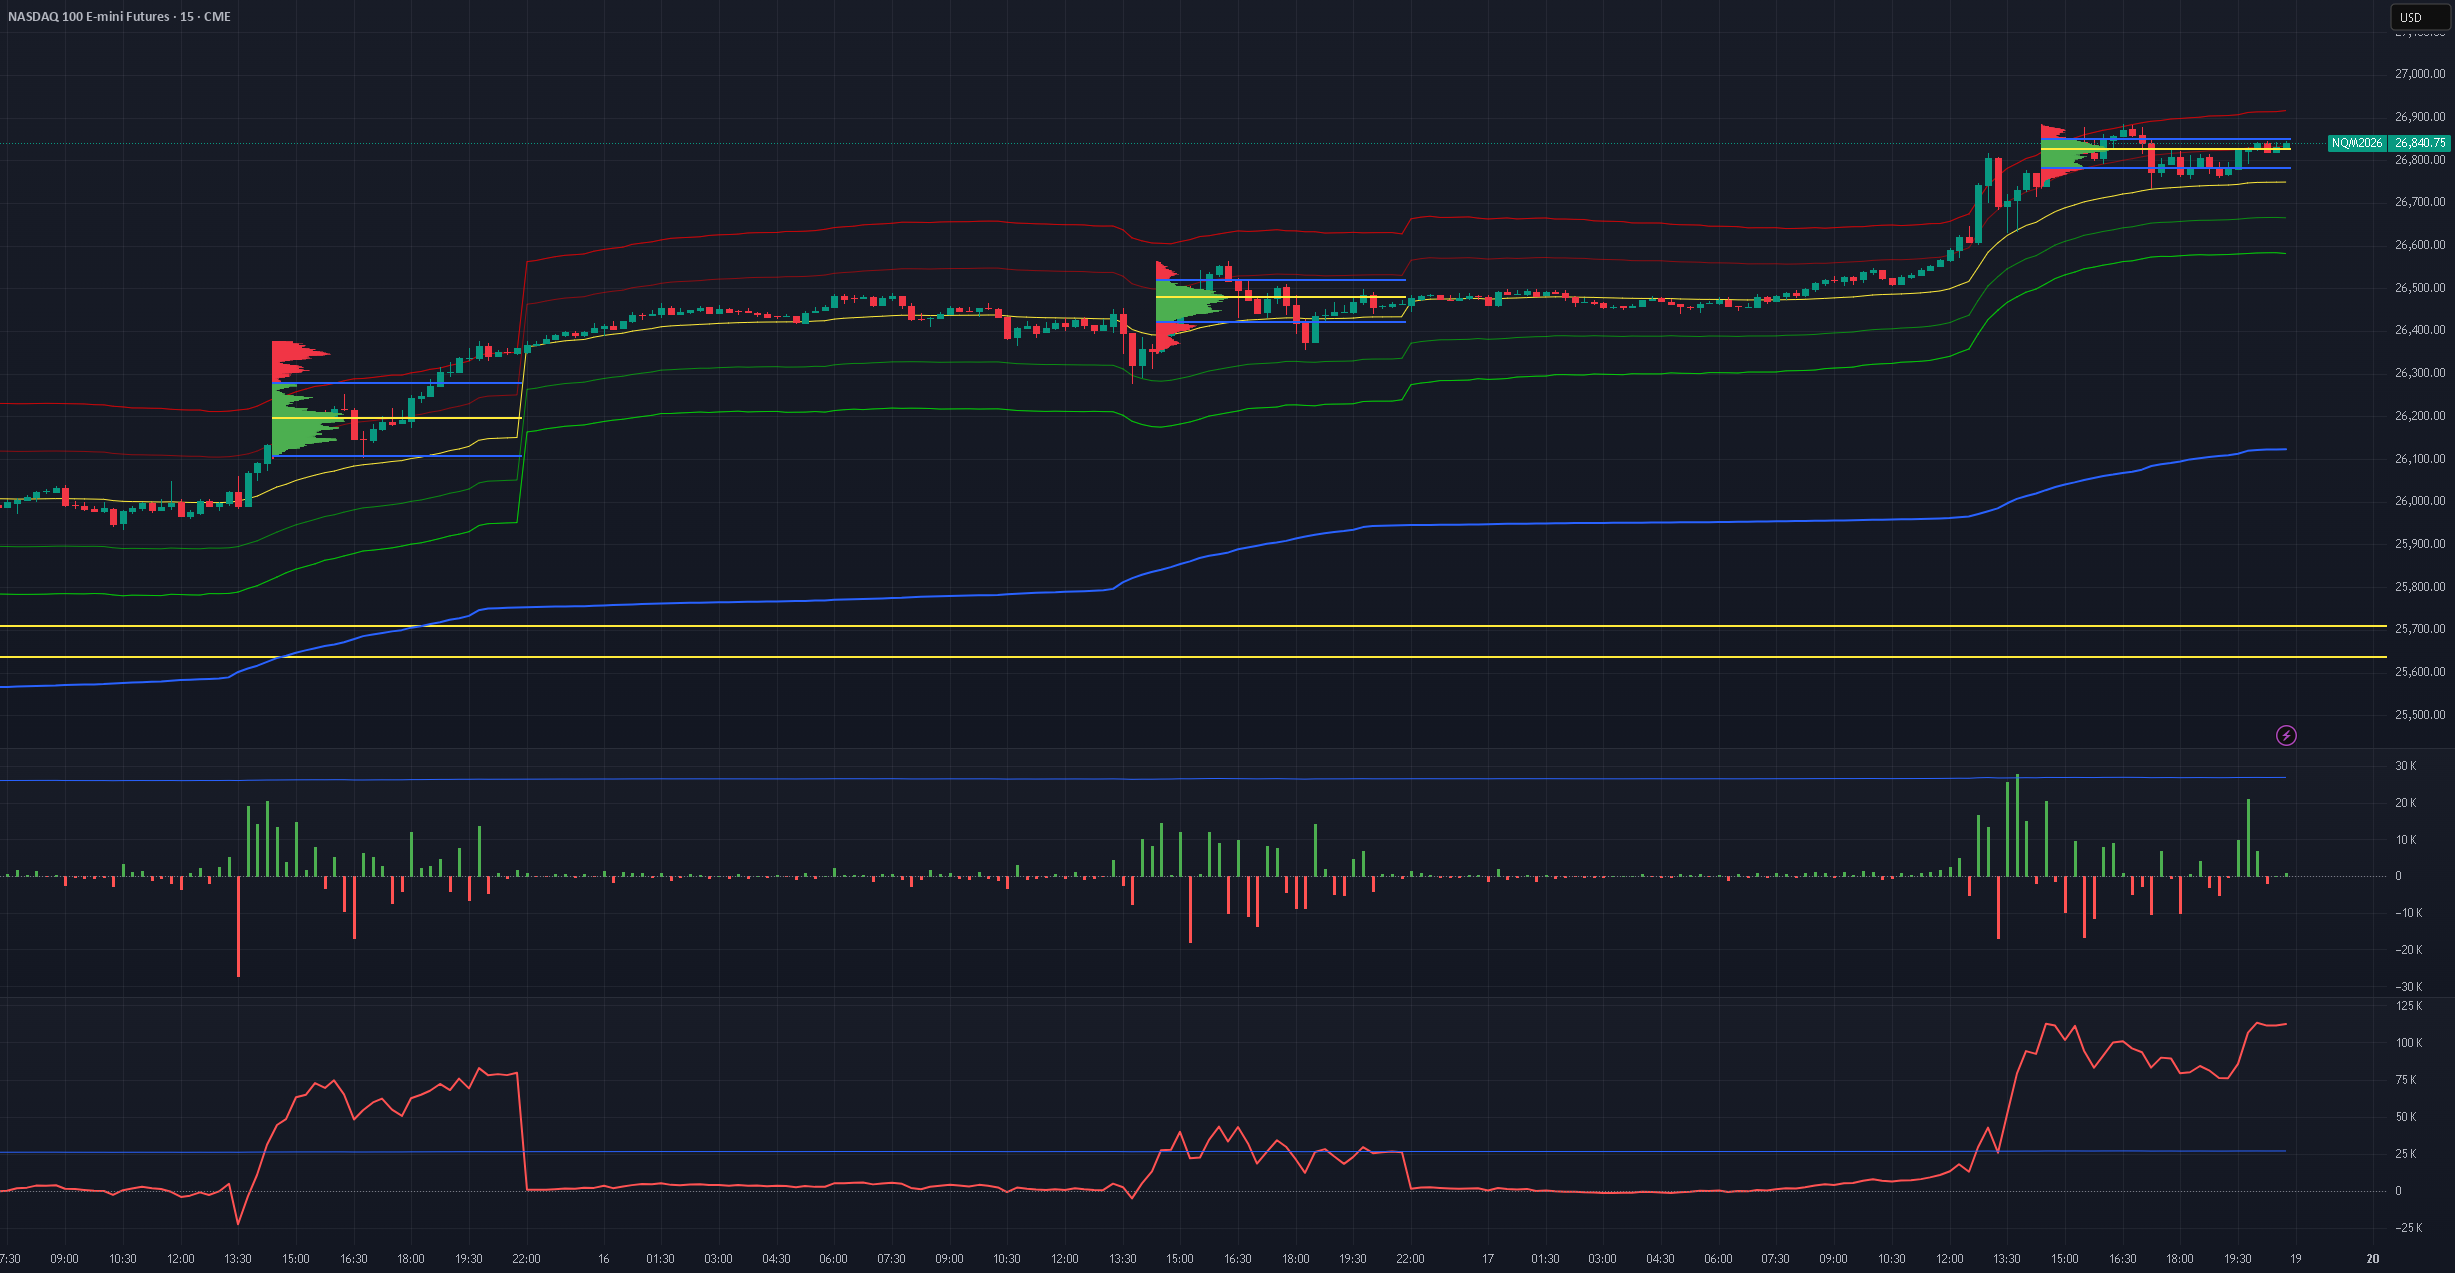This screenshot has height=1273, width=2455.
Task: Click the 20 K volume axis label
Action: click(x=2405, y=803)
